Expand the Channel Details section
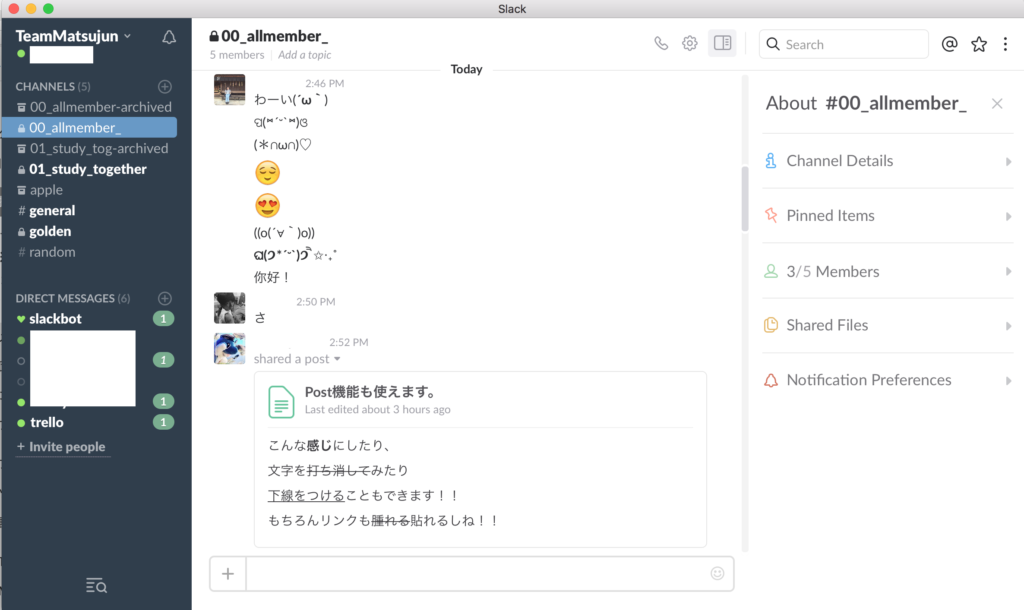This screenshot has width=1024, height=610. [x=887, y=161]
